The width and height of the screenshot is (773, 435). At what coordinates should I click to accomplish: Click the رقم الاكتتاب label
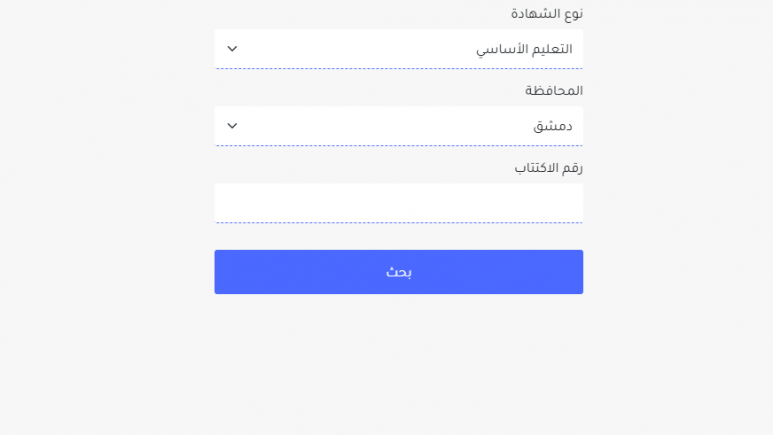tap(549, 168)
